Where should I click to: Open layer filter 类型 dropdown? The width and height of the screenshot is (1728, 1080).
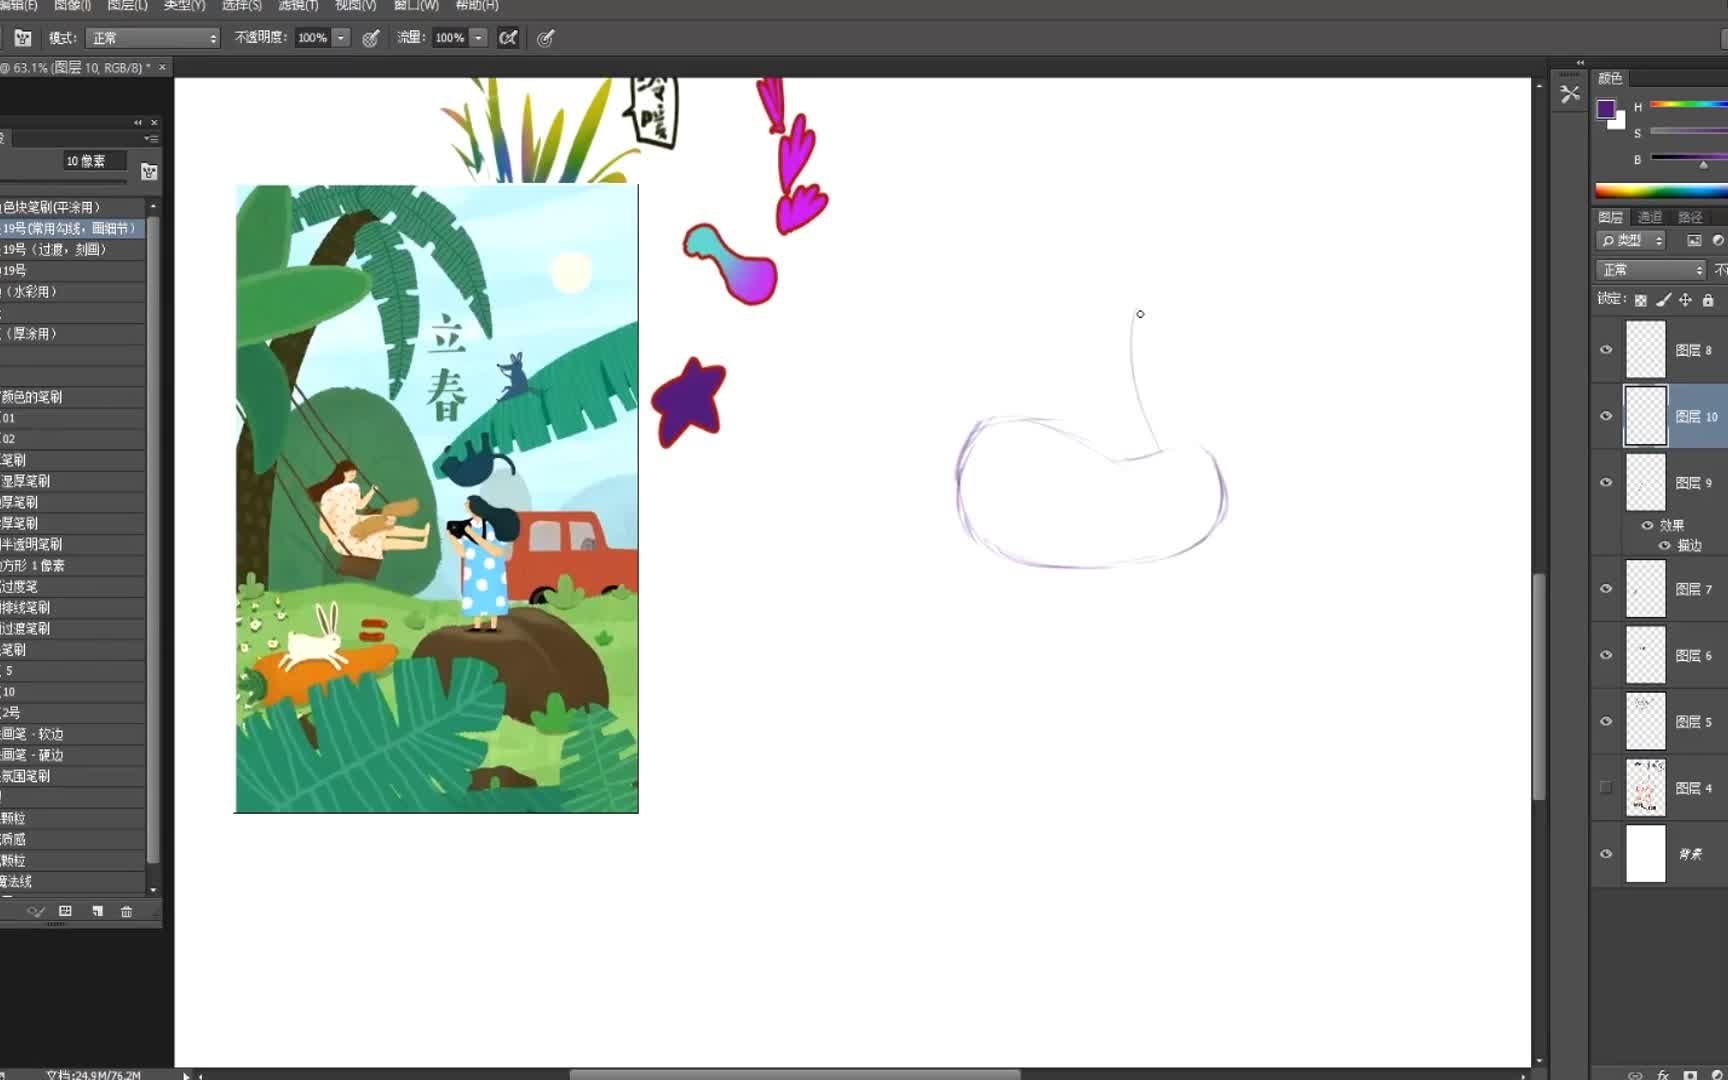pyautogui.click(x=1631, y=240)
